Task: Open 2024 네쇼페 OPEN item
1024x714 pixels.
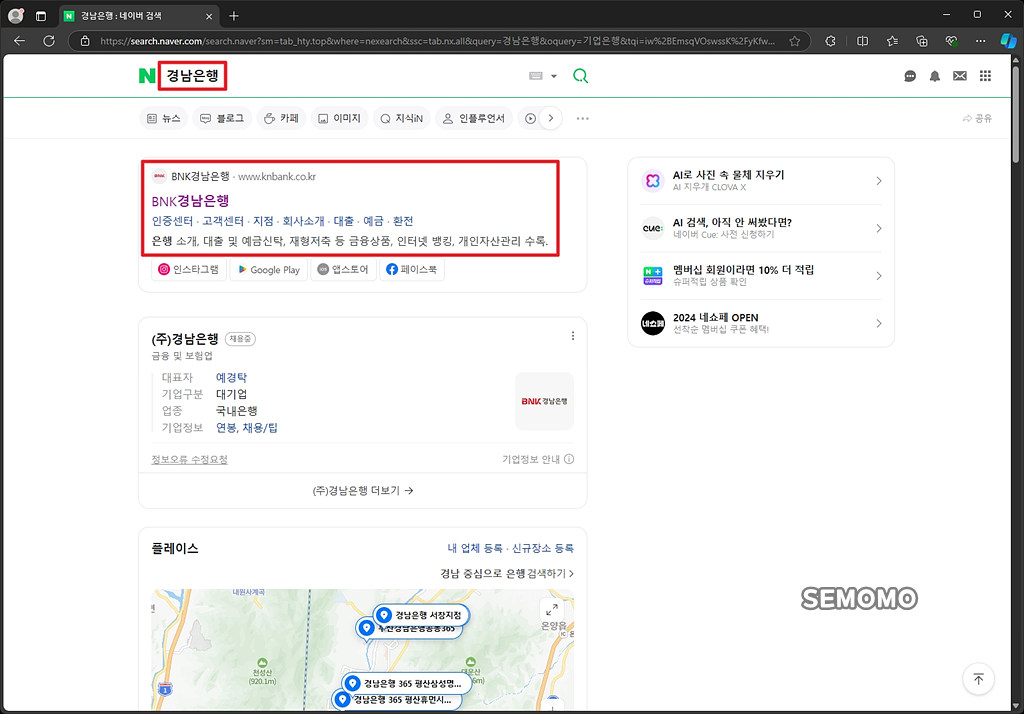Action: [761, 323]
